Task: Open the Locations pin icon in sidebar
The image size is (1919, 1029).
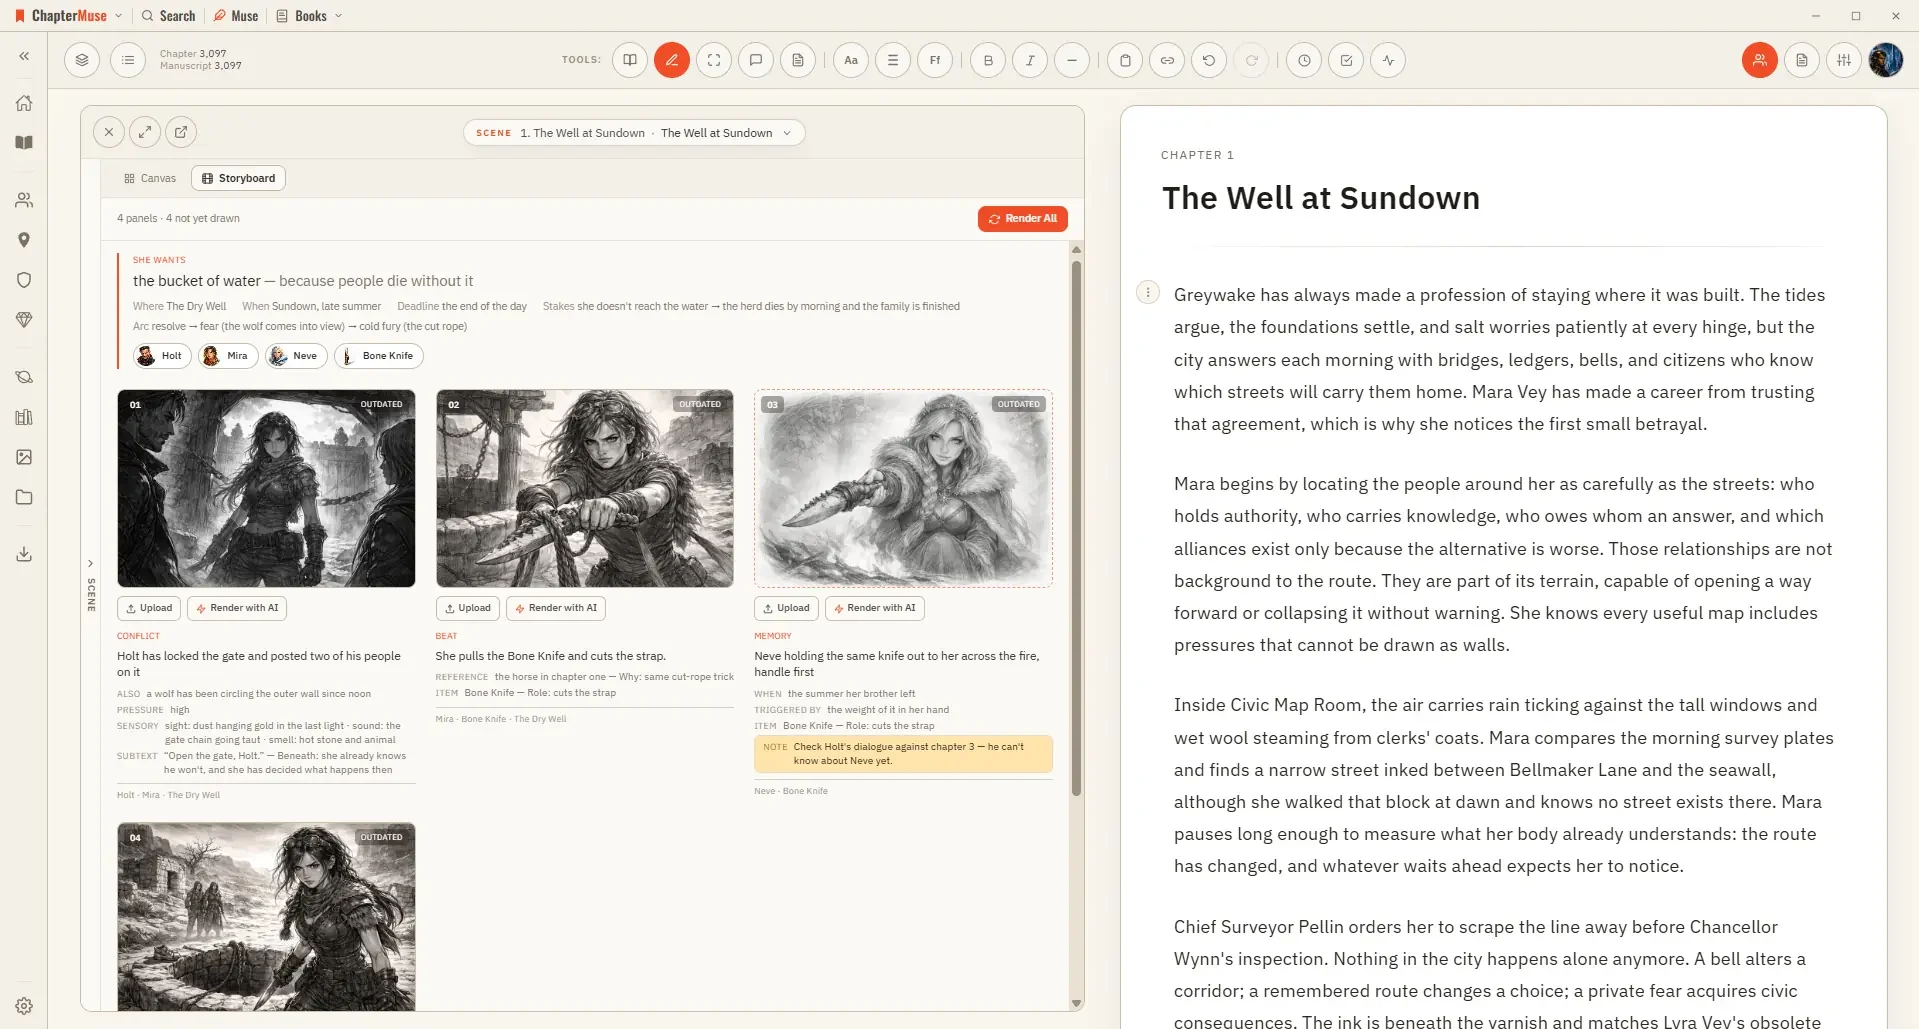Action: [24, 240]
